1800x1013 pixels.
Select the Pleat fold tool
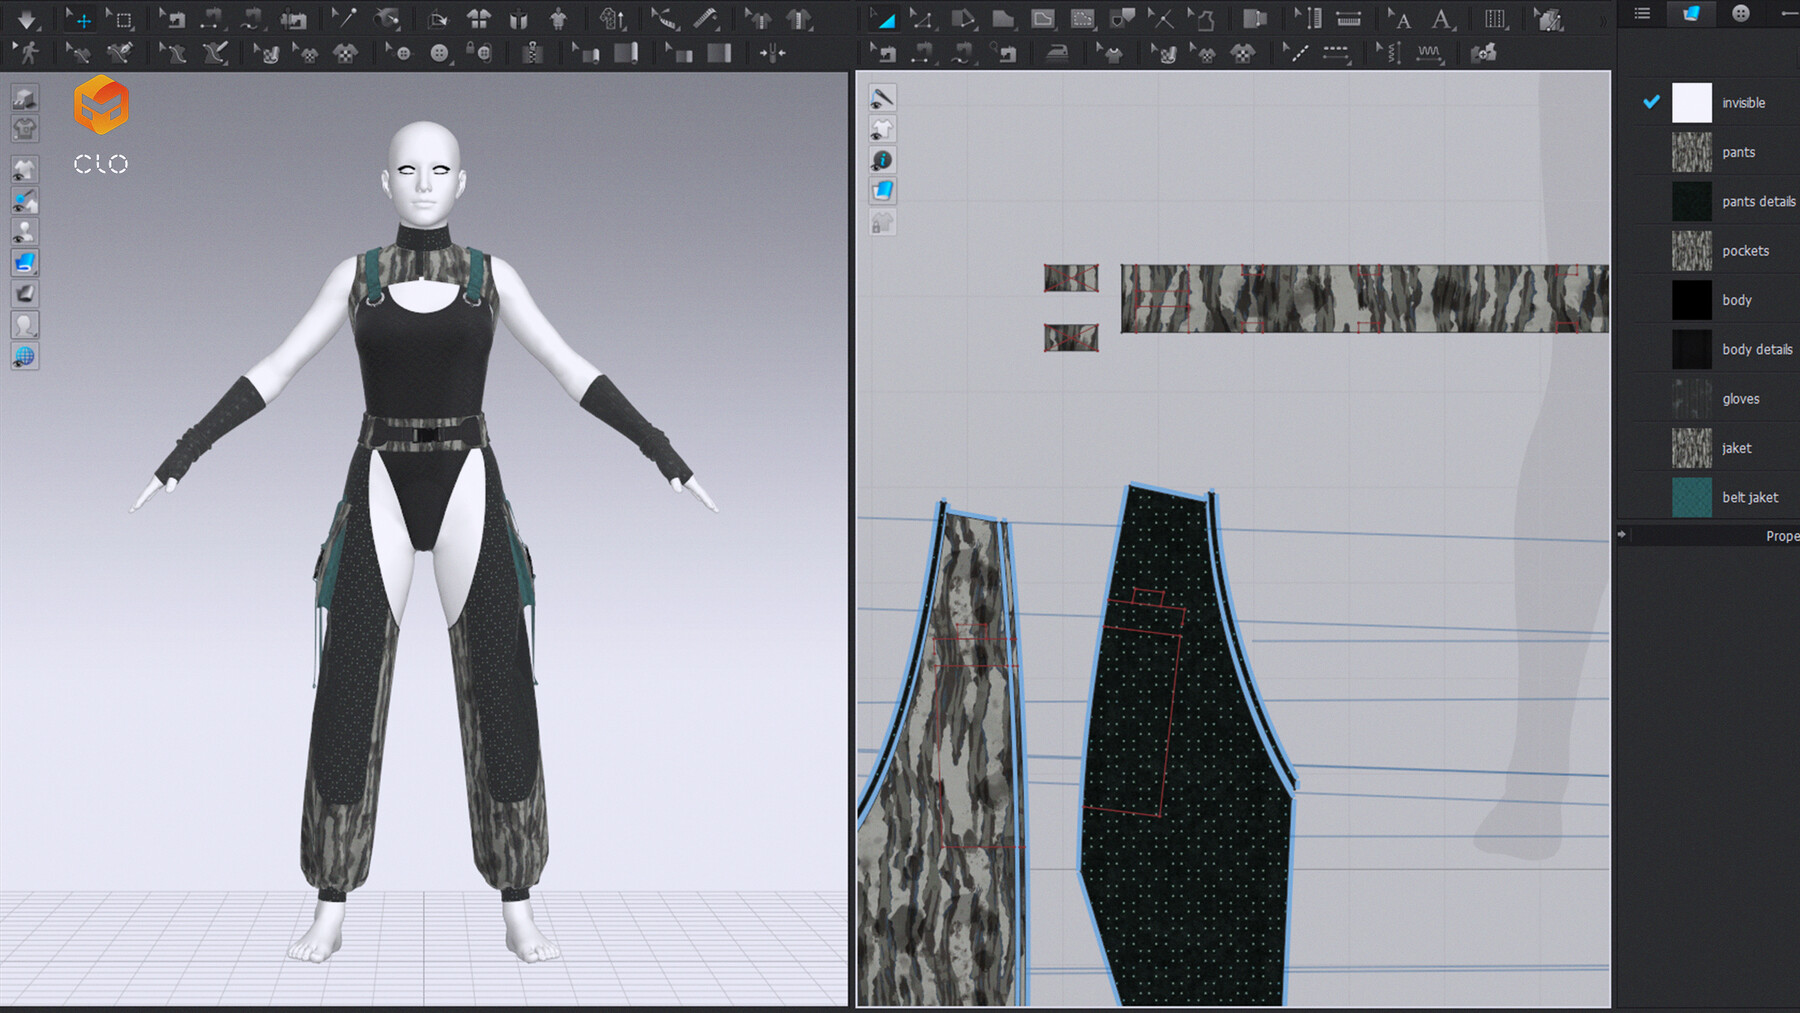1495,19
